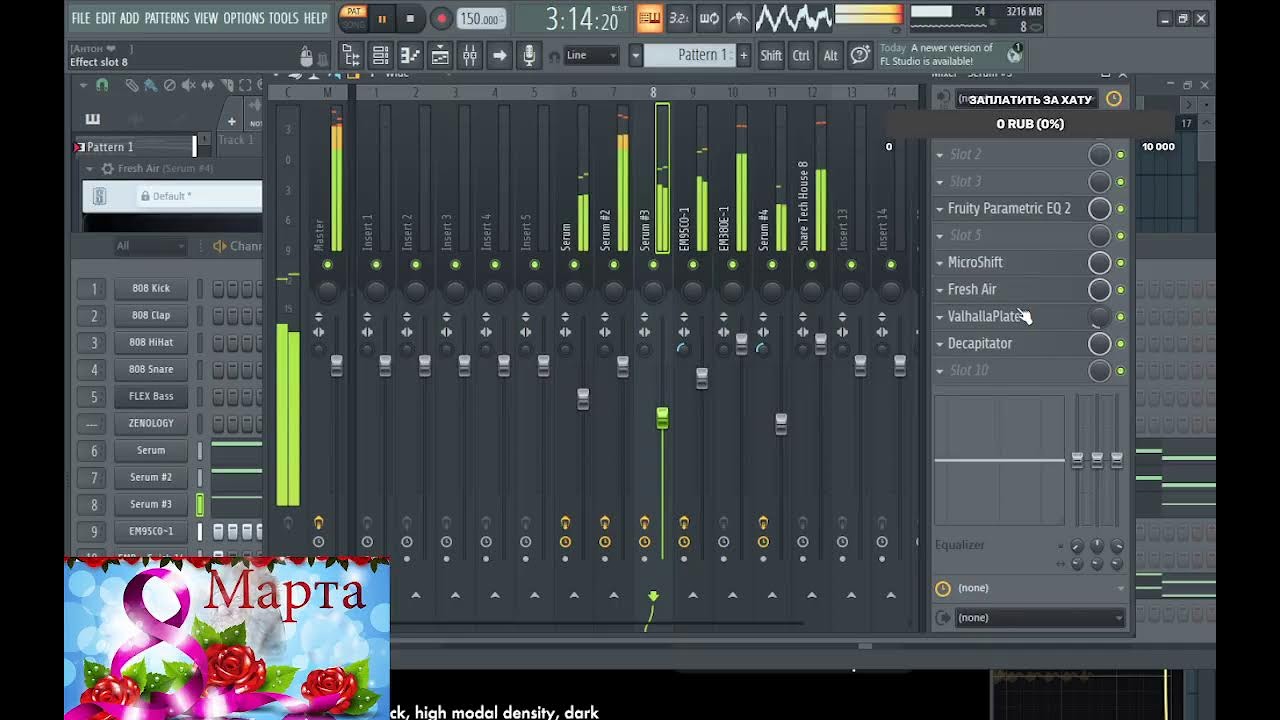Viewport: 1280px width, 720px height.
Task: Mute the EM95CO-1 mixer track LED
Action: [693, 265]
